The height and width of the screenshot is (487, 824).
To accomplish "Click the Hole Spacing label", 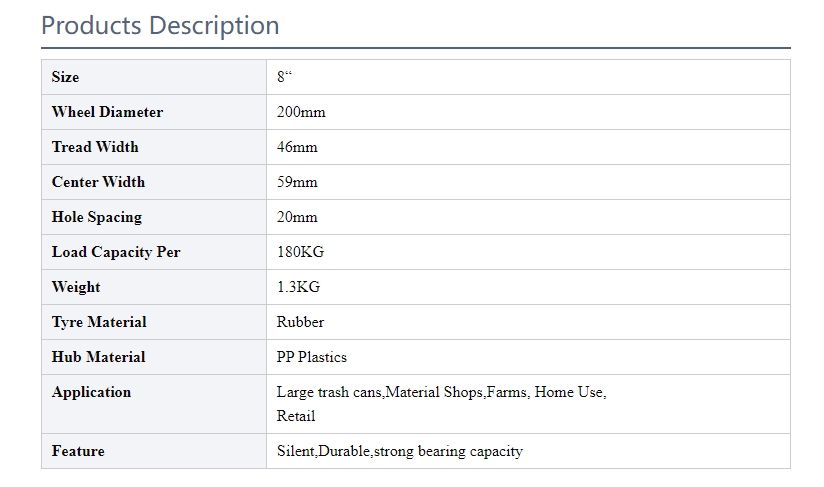I will click(97, 217).
